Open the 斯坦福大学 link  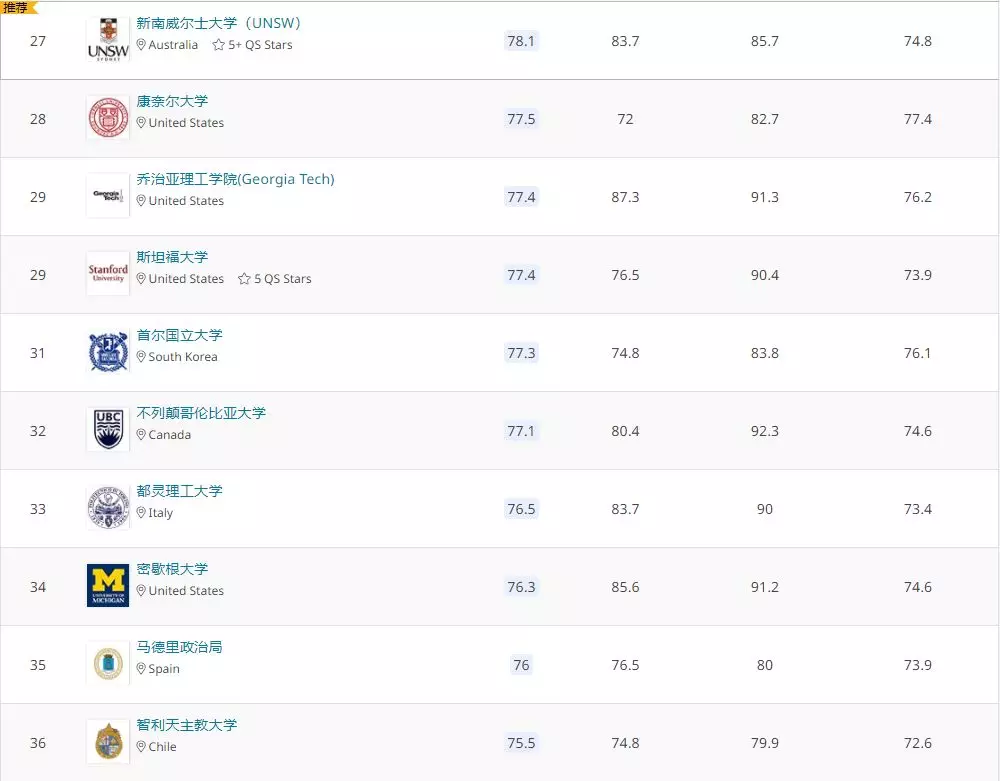(172, 257)
